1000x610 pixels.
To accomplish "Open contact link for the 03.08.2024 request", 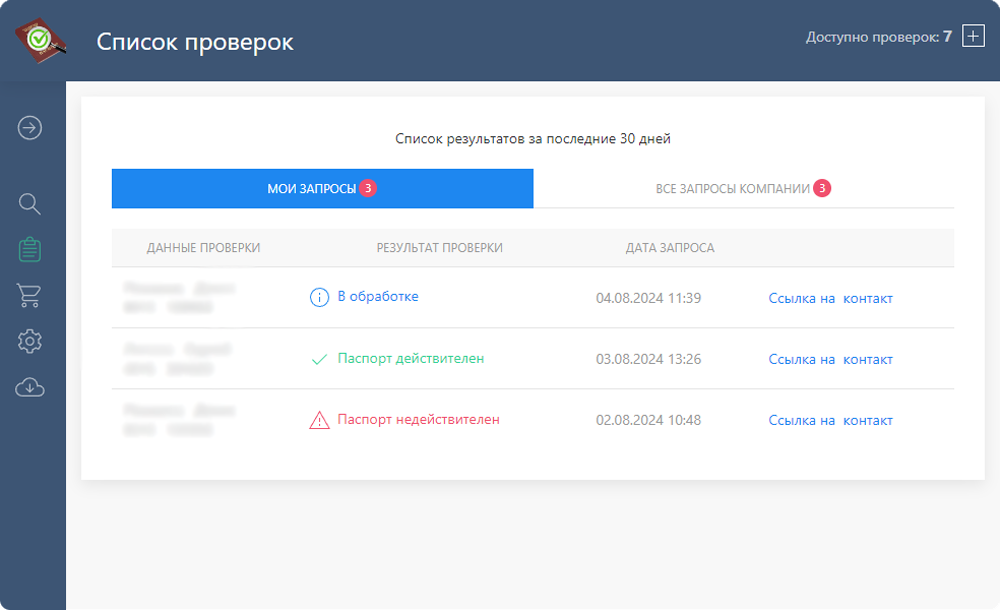I will [x=830, y=359].
